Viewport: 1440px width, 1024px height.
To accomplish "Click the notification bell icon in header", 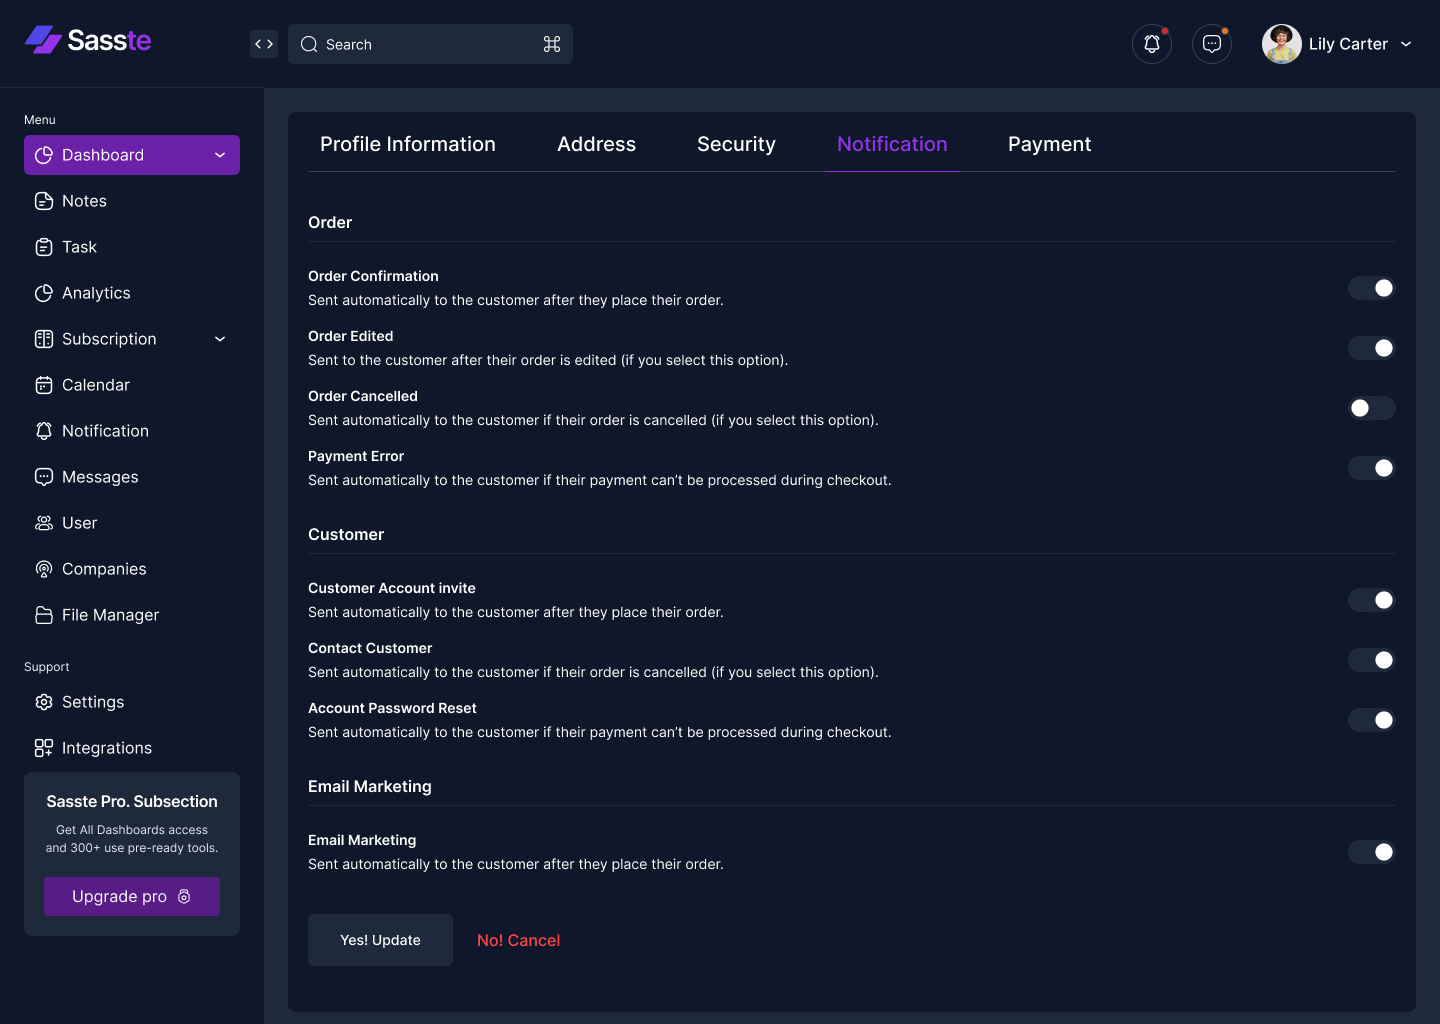I will pos(1152,44).
